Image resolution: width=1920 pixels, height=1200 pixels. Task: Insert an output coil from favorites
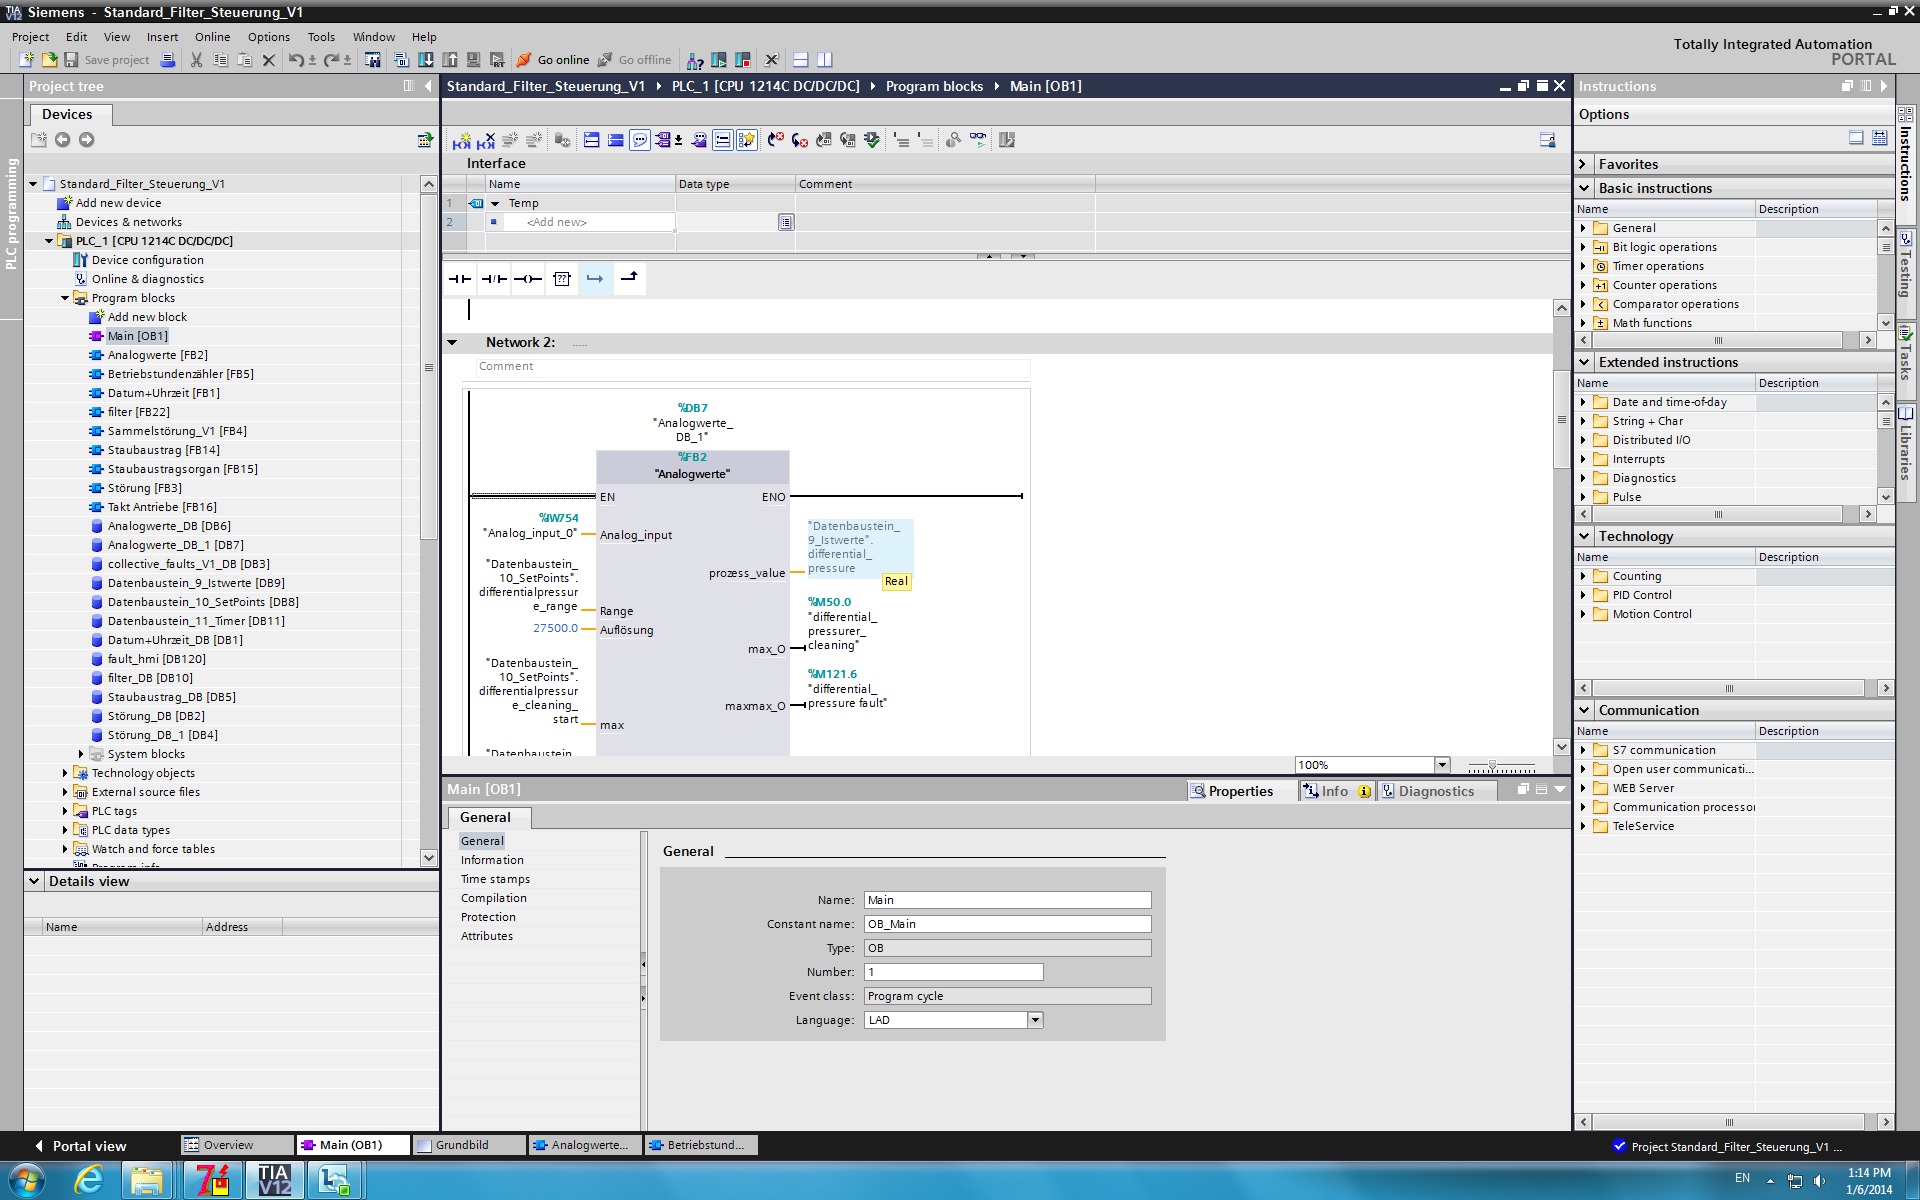527,279
